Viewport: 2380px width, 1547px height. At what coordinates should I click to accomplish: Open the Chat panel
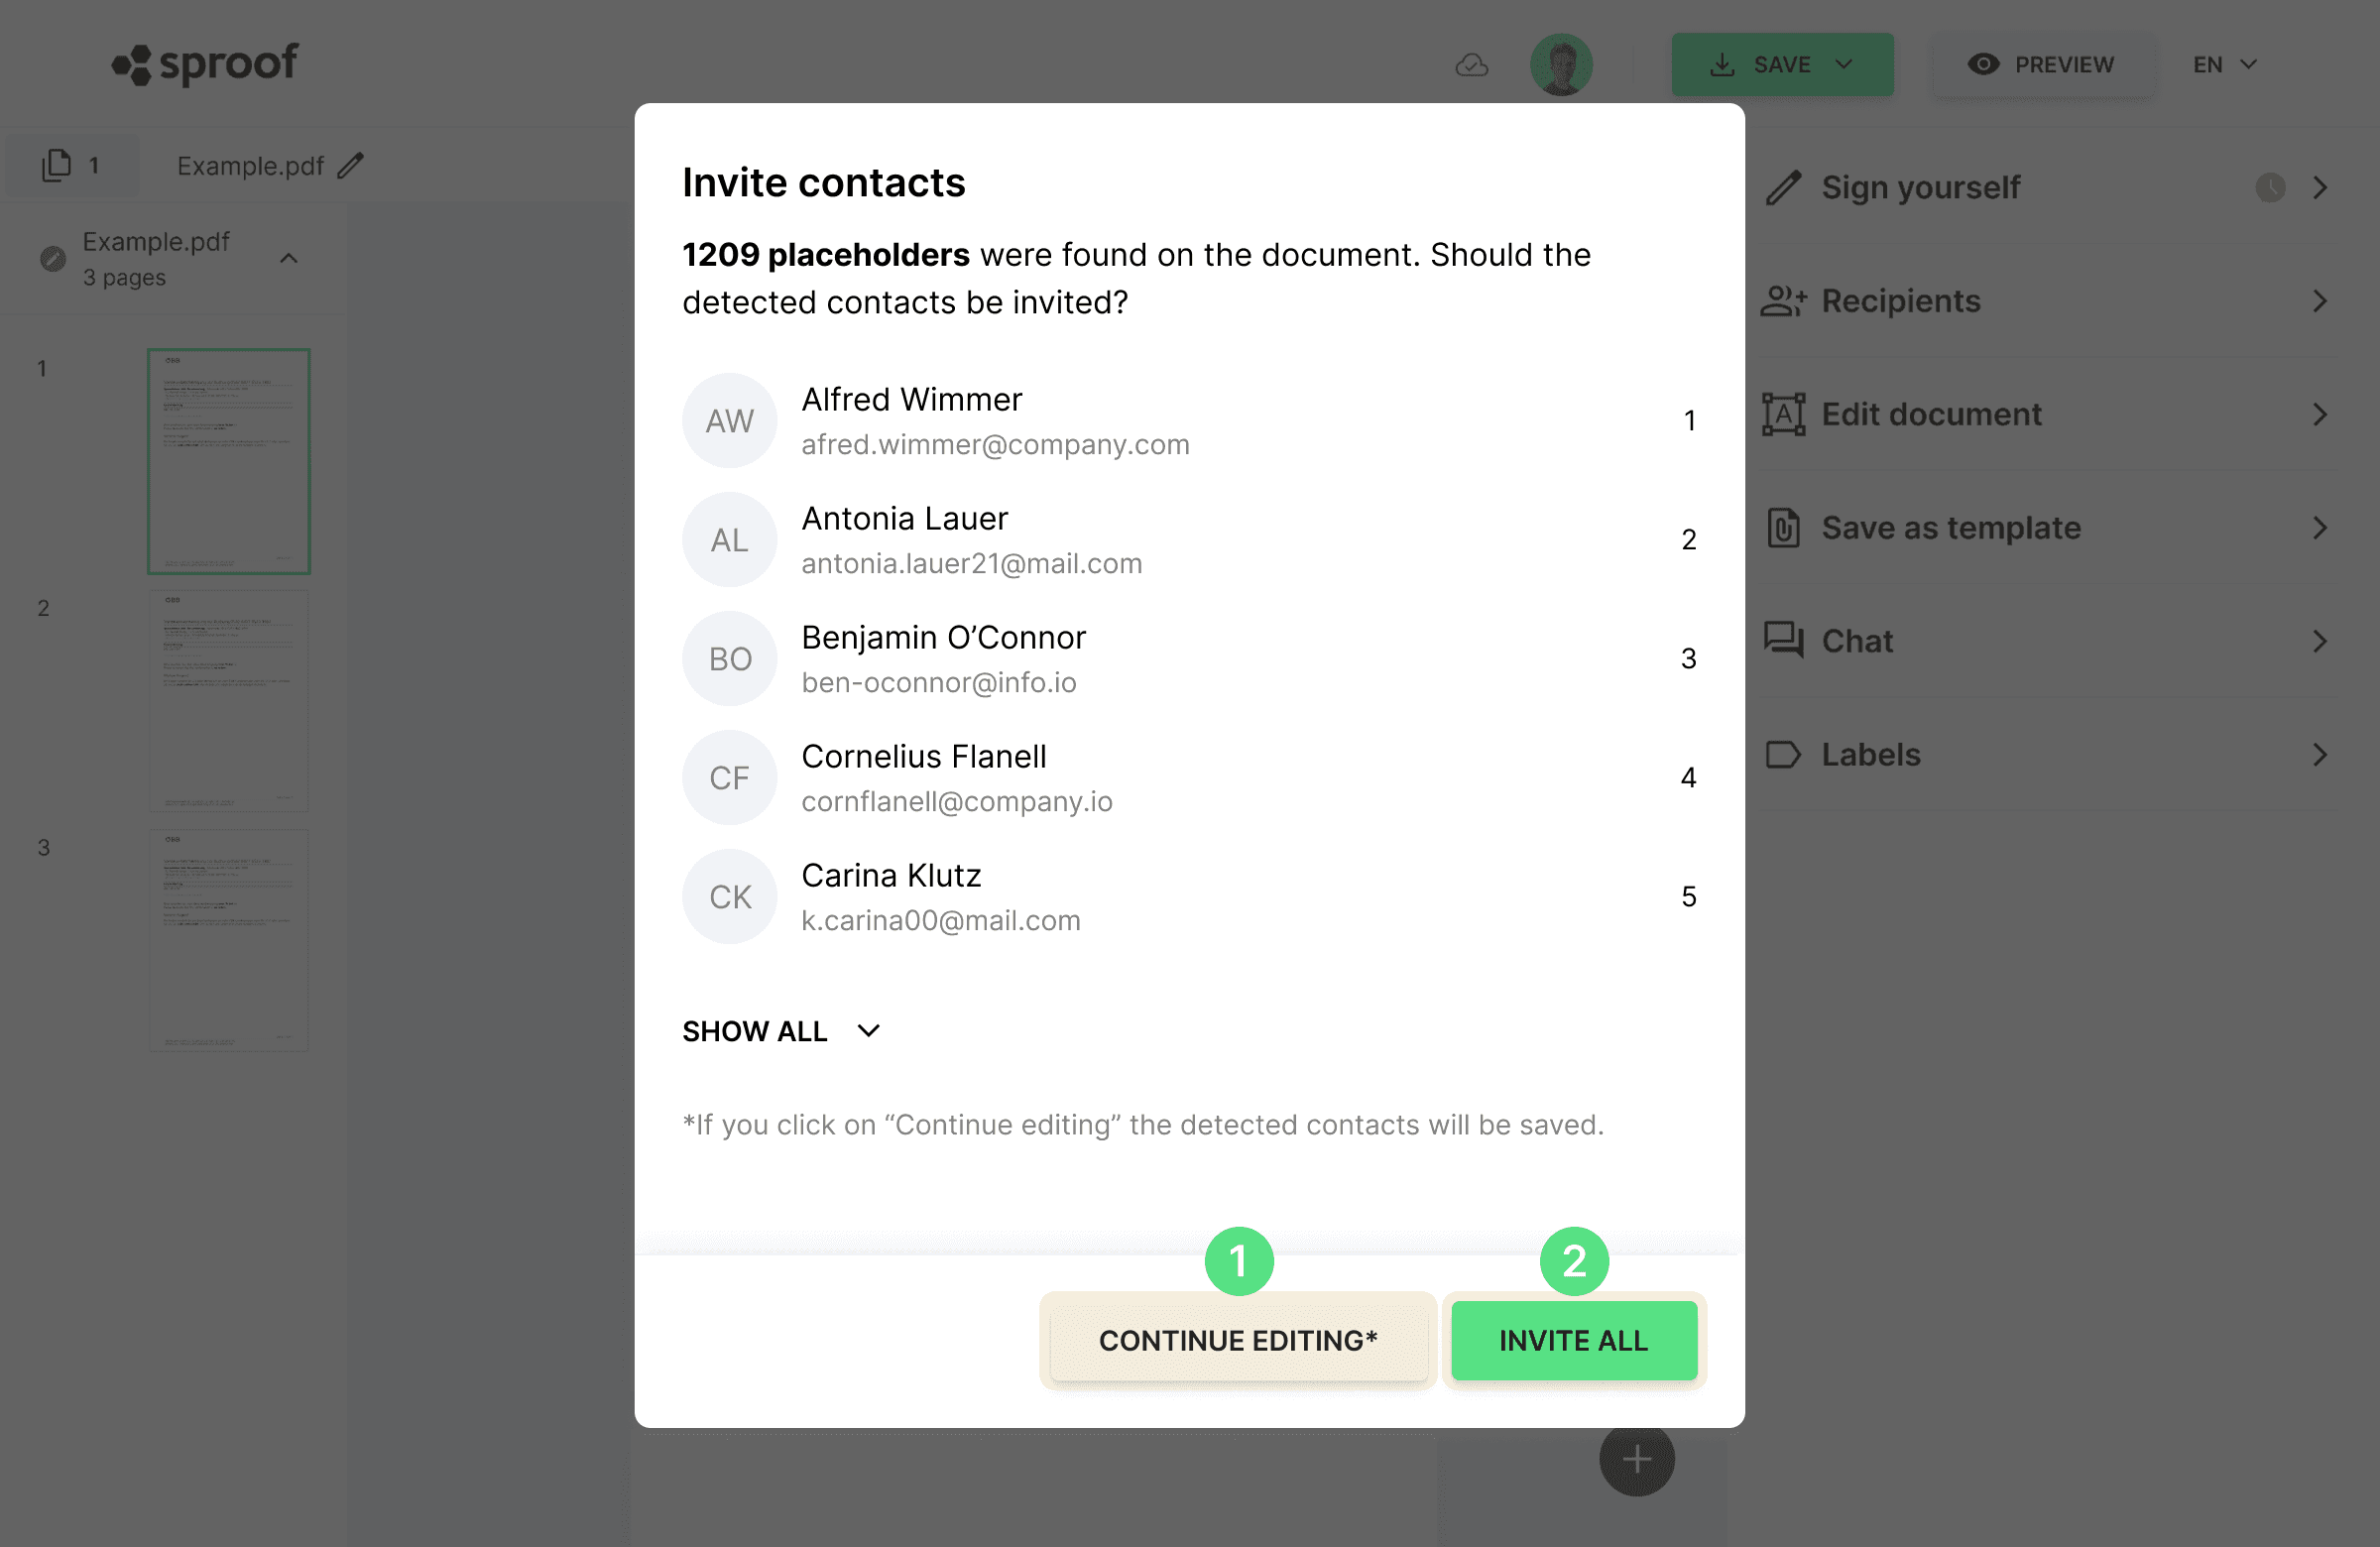[2046, 641]
